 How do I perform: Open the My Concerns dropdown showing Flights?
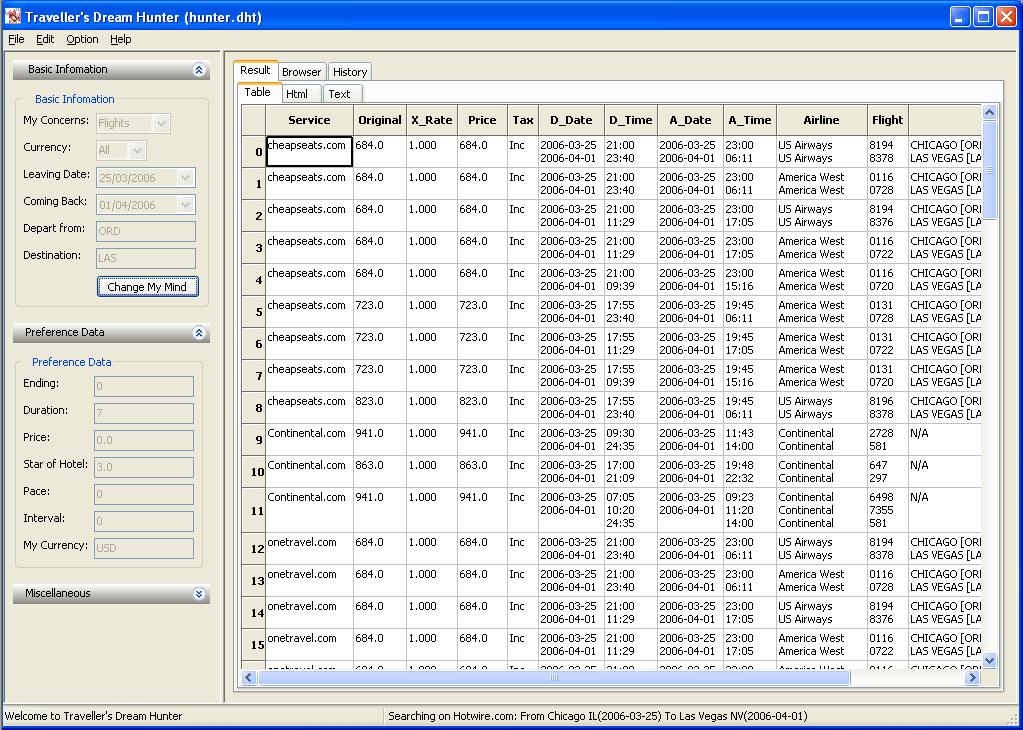[133, 123]
